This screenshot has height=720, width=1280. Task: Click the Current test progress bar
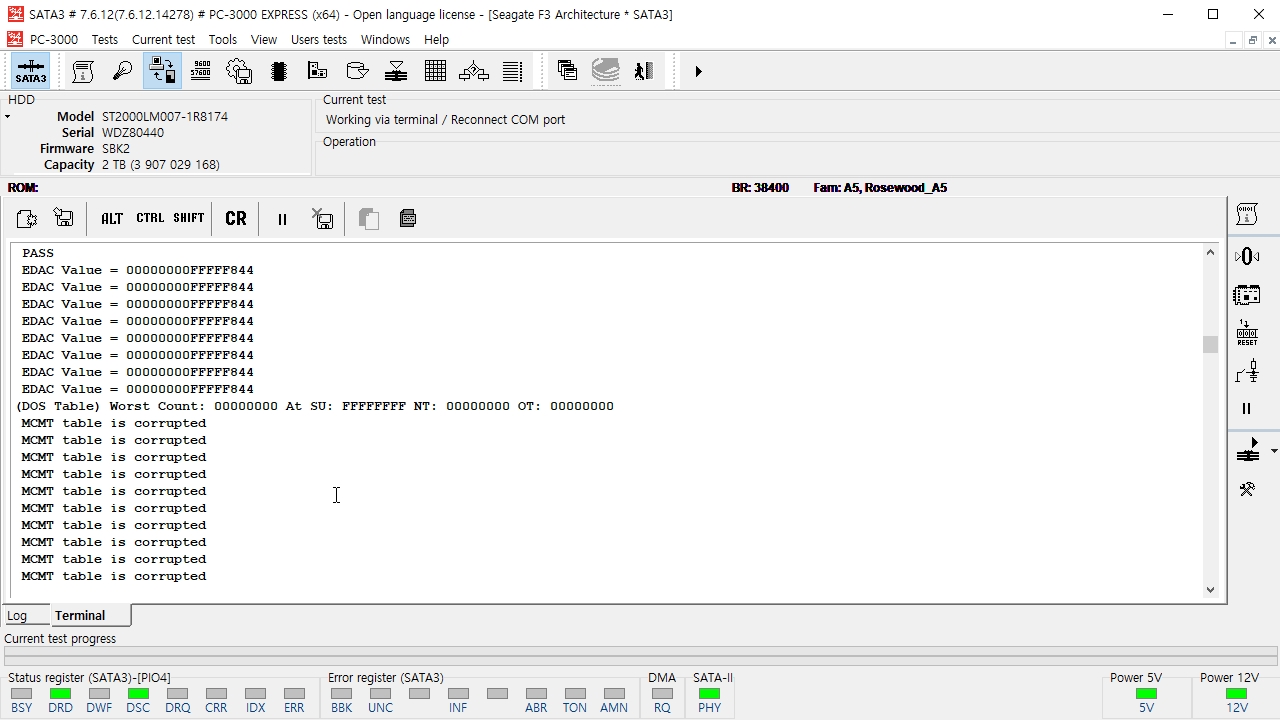tap(640, 657)
